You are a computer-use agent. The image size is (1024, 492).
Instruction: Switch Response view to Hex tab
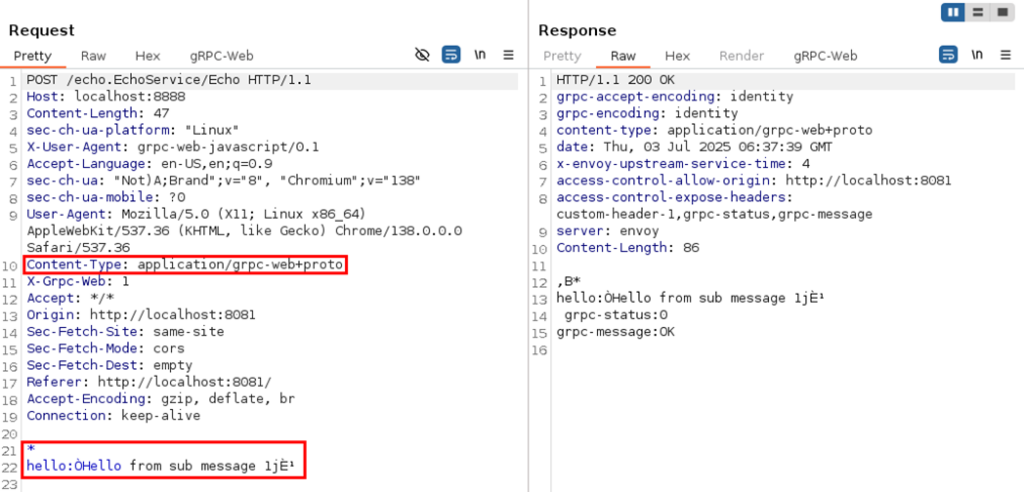coord(677,56)
